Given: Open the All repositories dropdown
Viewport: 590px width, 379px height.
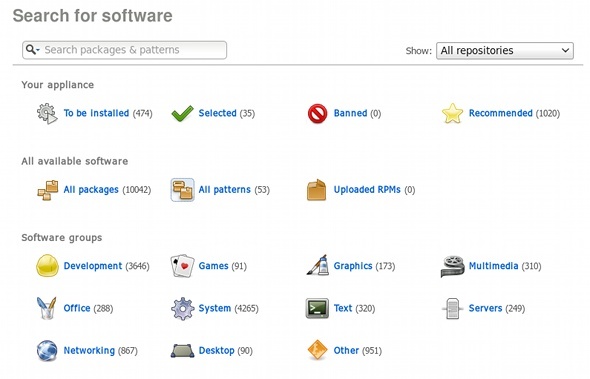Looking at the screenshot, I should [505, 50].
